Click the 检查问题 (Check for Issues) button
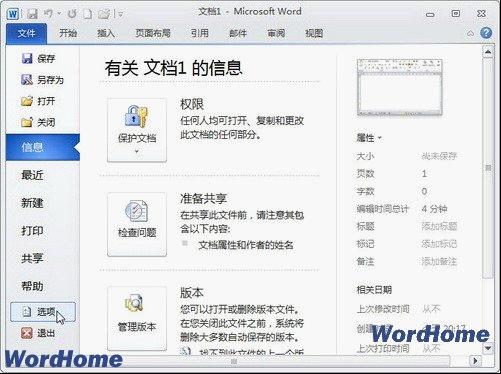Viewport: 501px width, 374px height. pos(137,224)
